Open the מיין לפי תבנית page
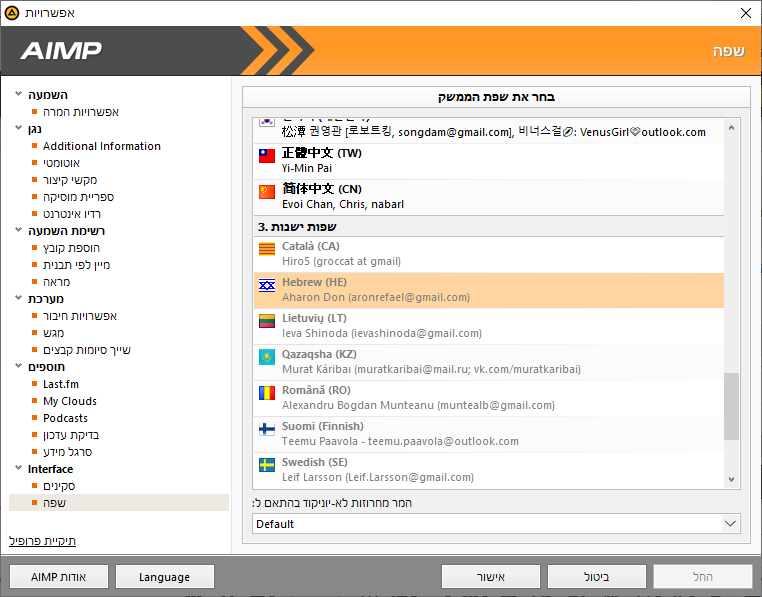The width and height of the screenshot is (762, 597). [x=76, y=265]
